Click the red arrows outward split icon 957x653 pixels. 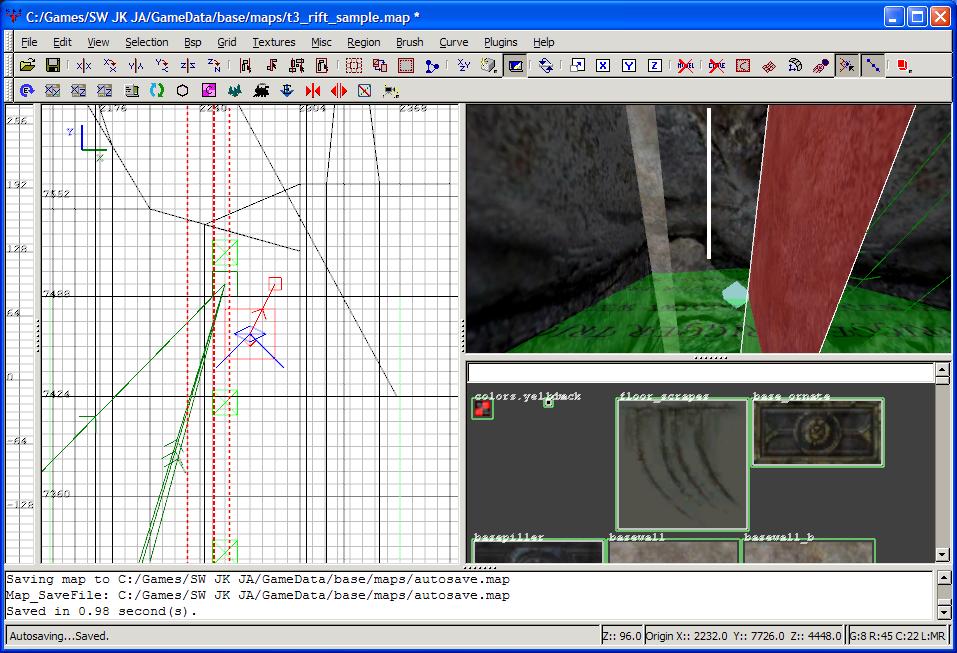(x=339, y=90)
